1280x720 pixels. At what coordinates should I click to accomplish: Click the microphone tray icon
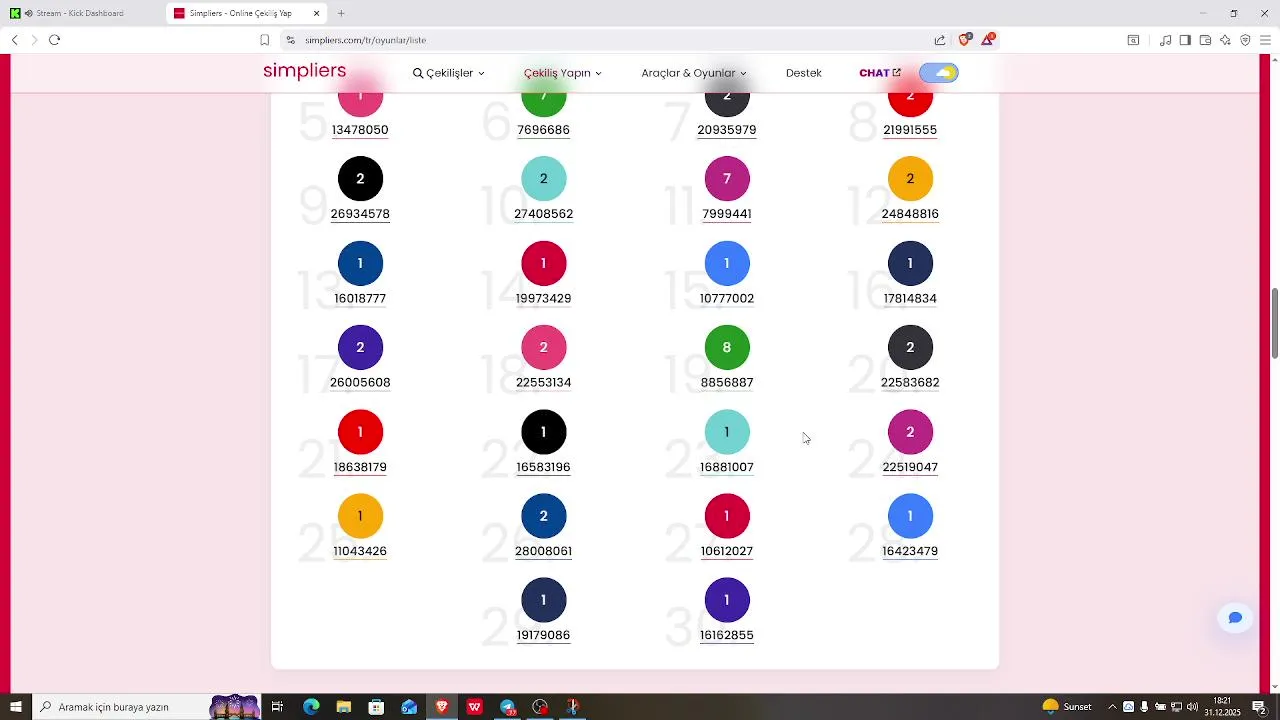pos(1144,707)
